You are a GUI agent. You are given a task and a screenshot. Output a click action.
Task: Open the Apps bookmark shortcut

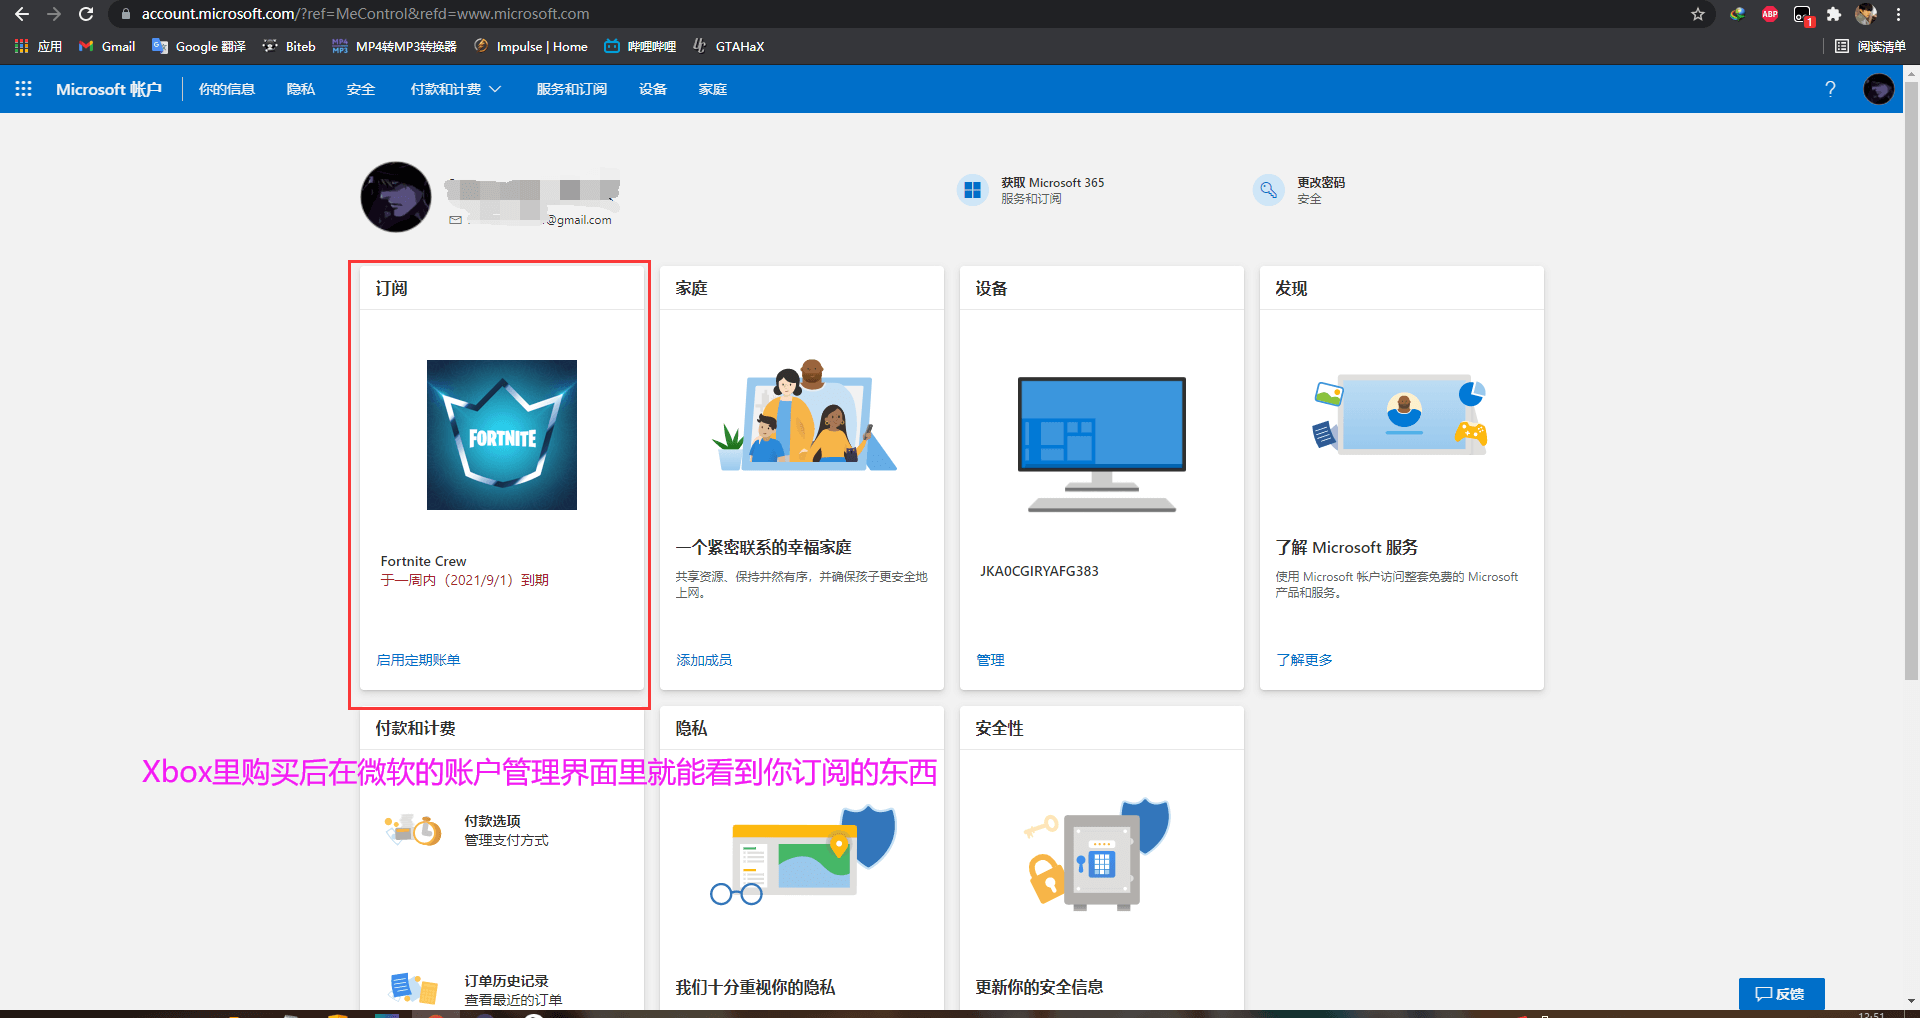(x=38, y=46)
